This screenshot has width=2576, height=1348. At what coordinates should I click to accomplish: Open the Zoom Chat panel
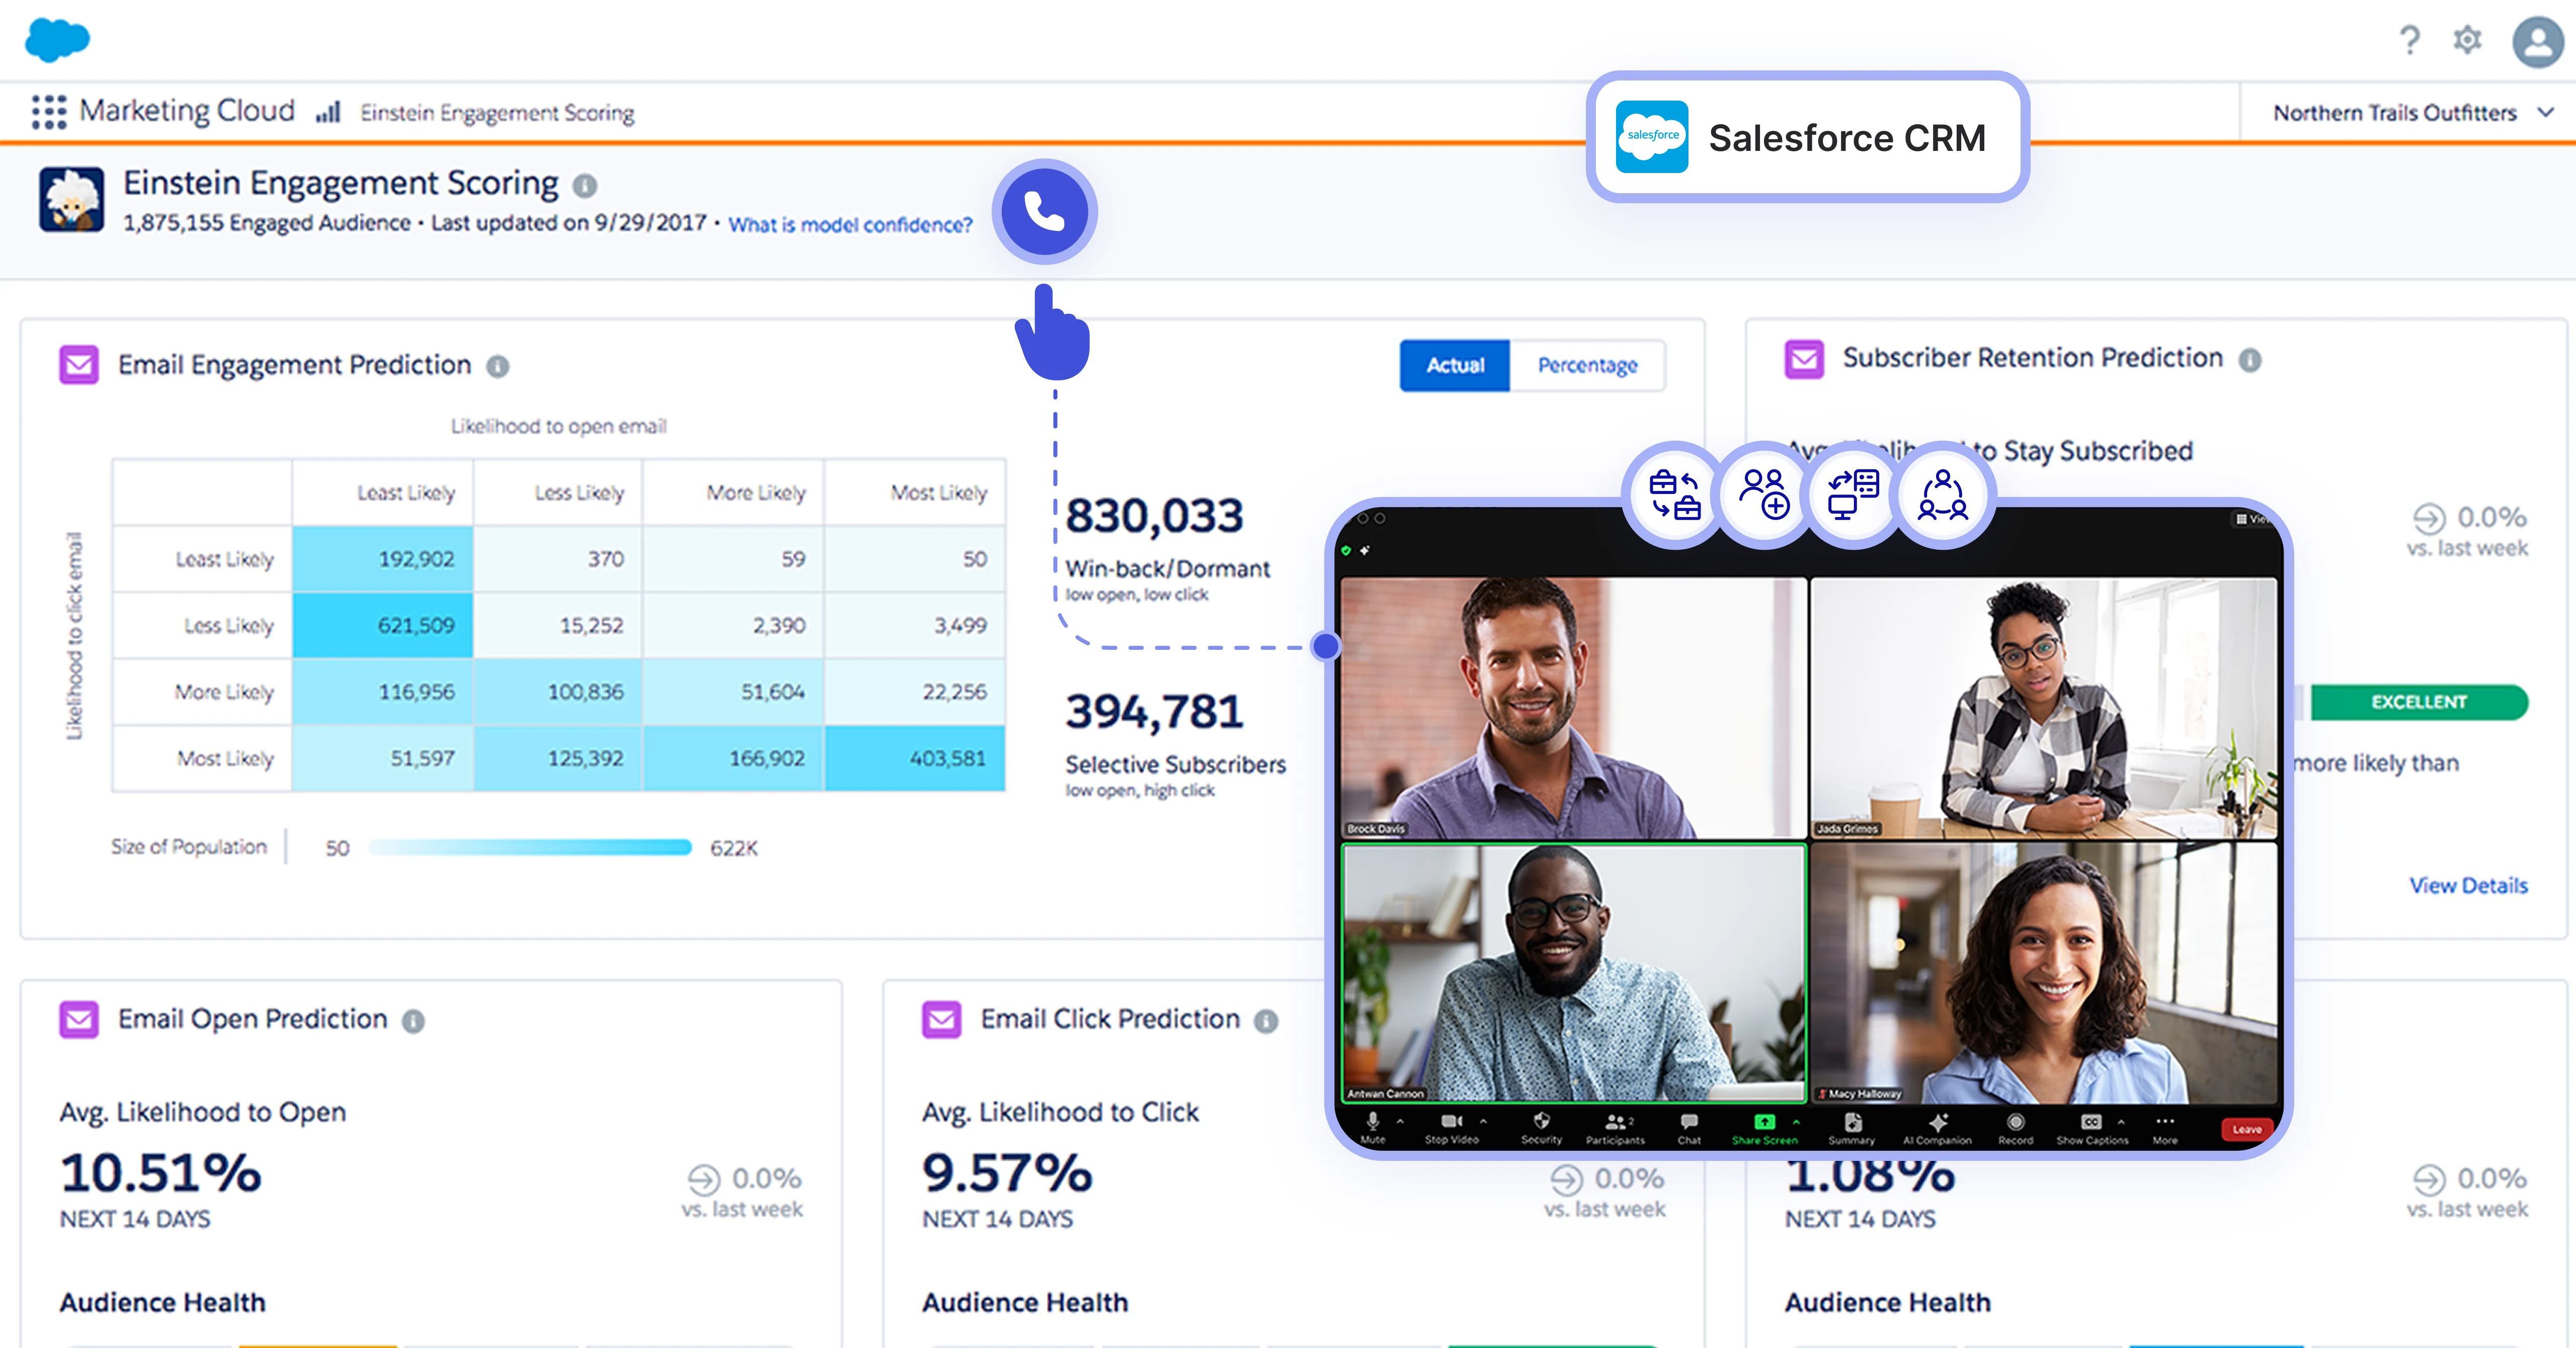pyautogui.click(x=1689, y=1122)
